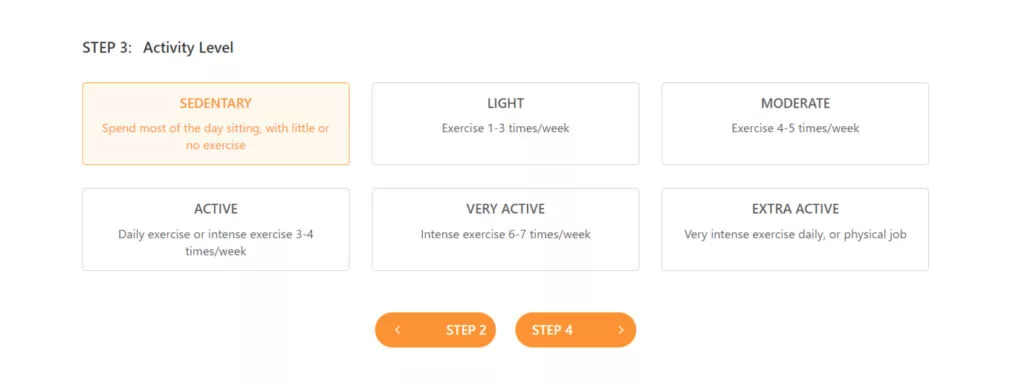Choose the Light activity level option
This screenshot has width=1024, height=386.
(505, 123)
